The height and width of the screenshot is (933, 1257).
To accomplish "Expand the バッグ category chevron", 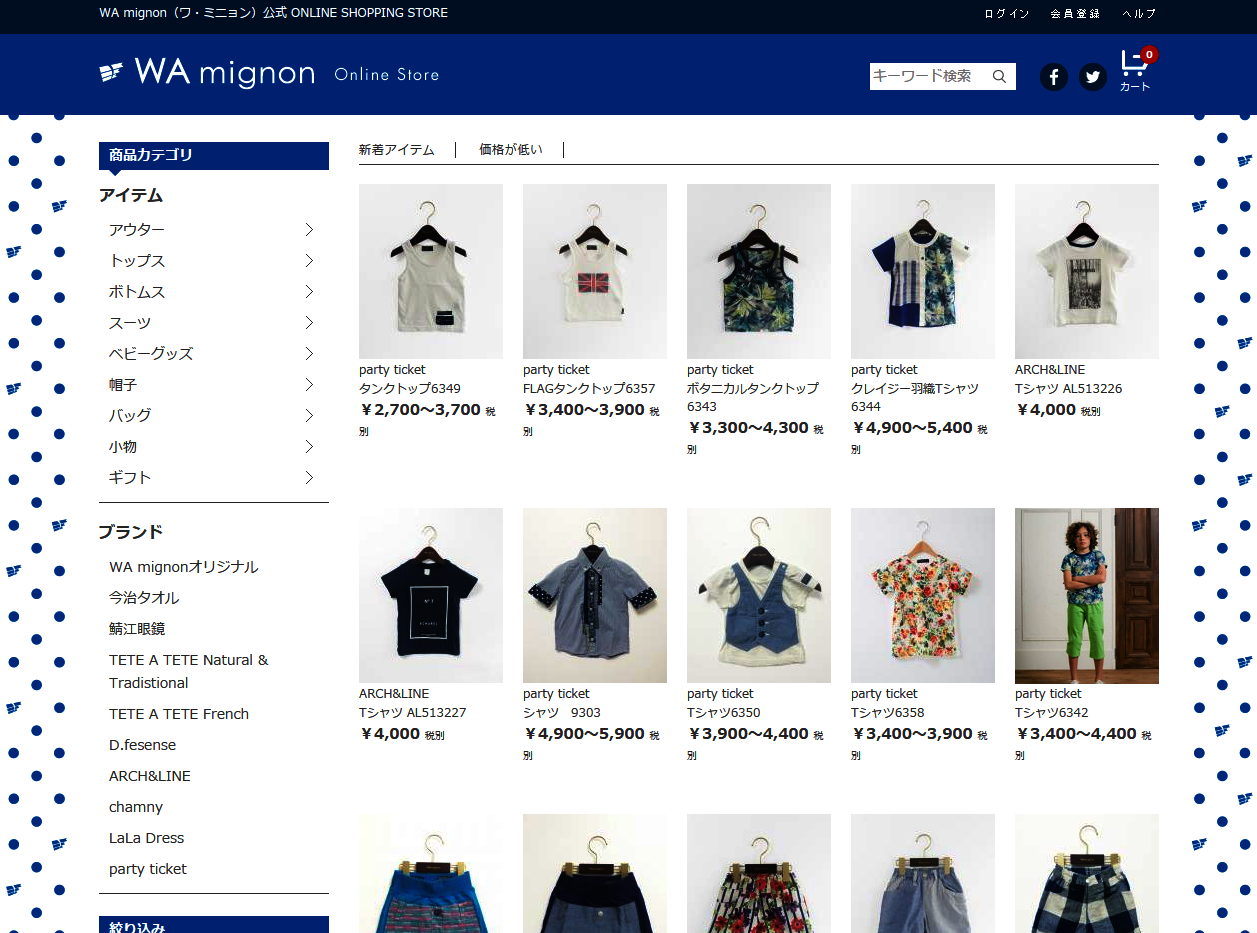I will pyautogui.click(x=309, y=416).
